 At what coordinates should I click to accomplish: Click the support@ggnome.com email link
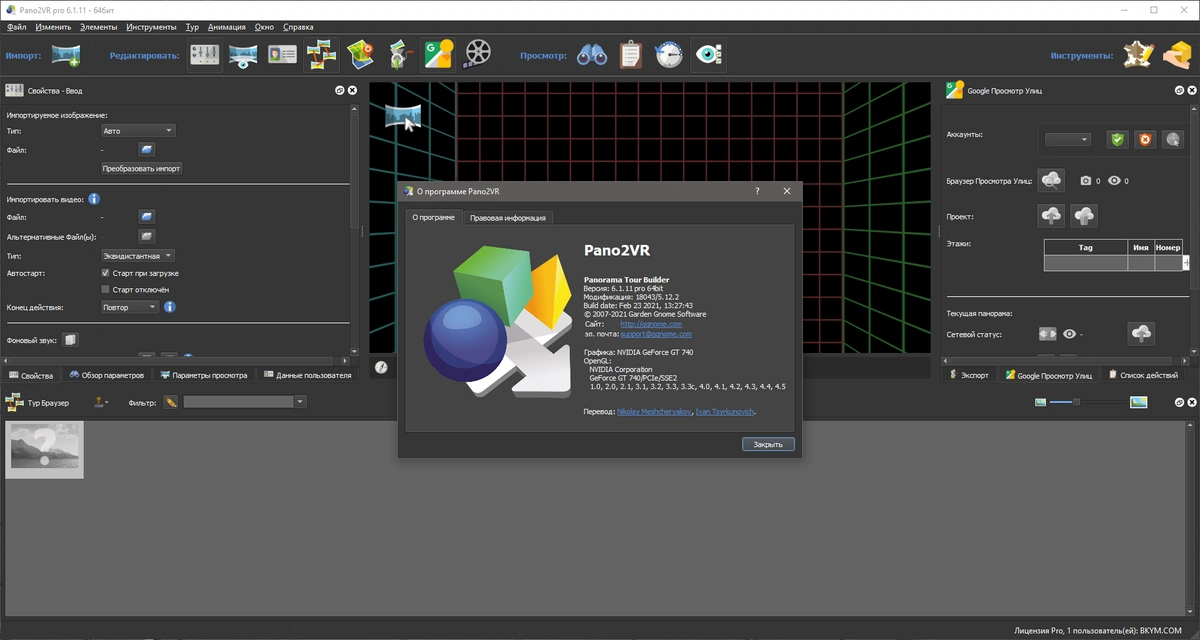click(x=655, y=333)
